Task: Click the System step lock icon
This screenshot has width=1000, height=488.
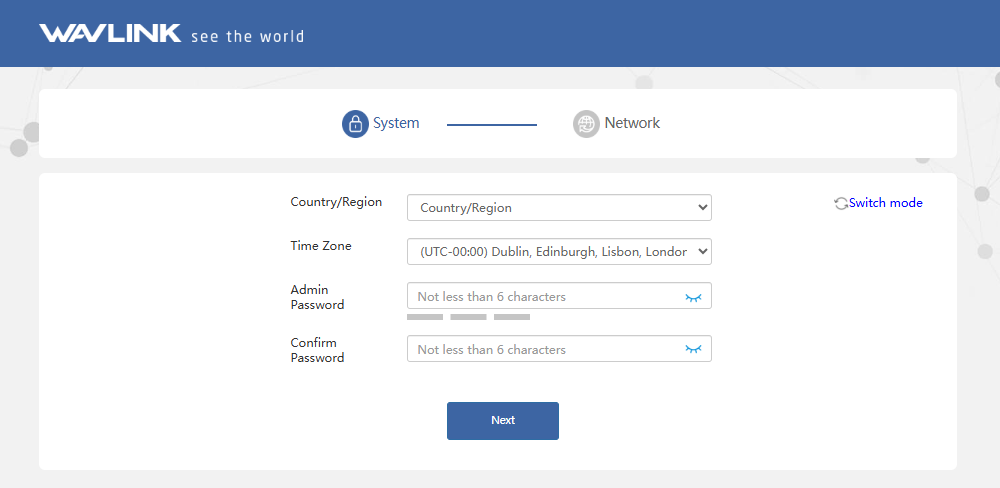Action: (x=355, y=124)
